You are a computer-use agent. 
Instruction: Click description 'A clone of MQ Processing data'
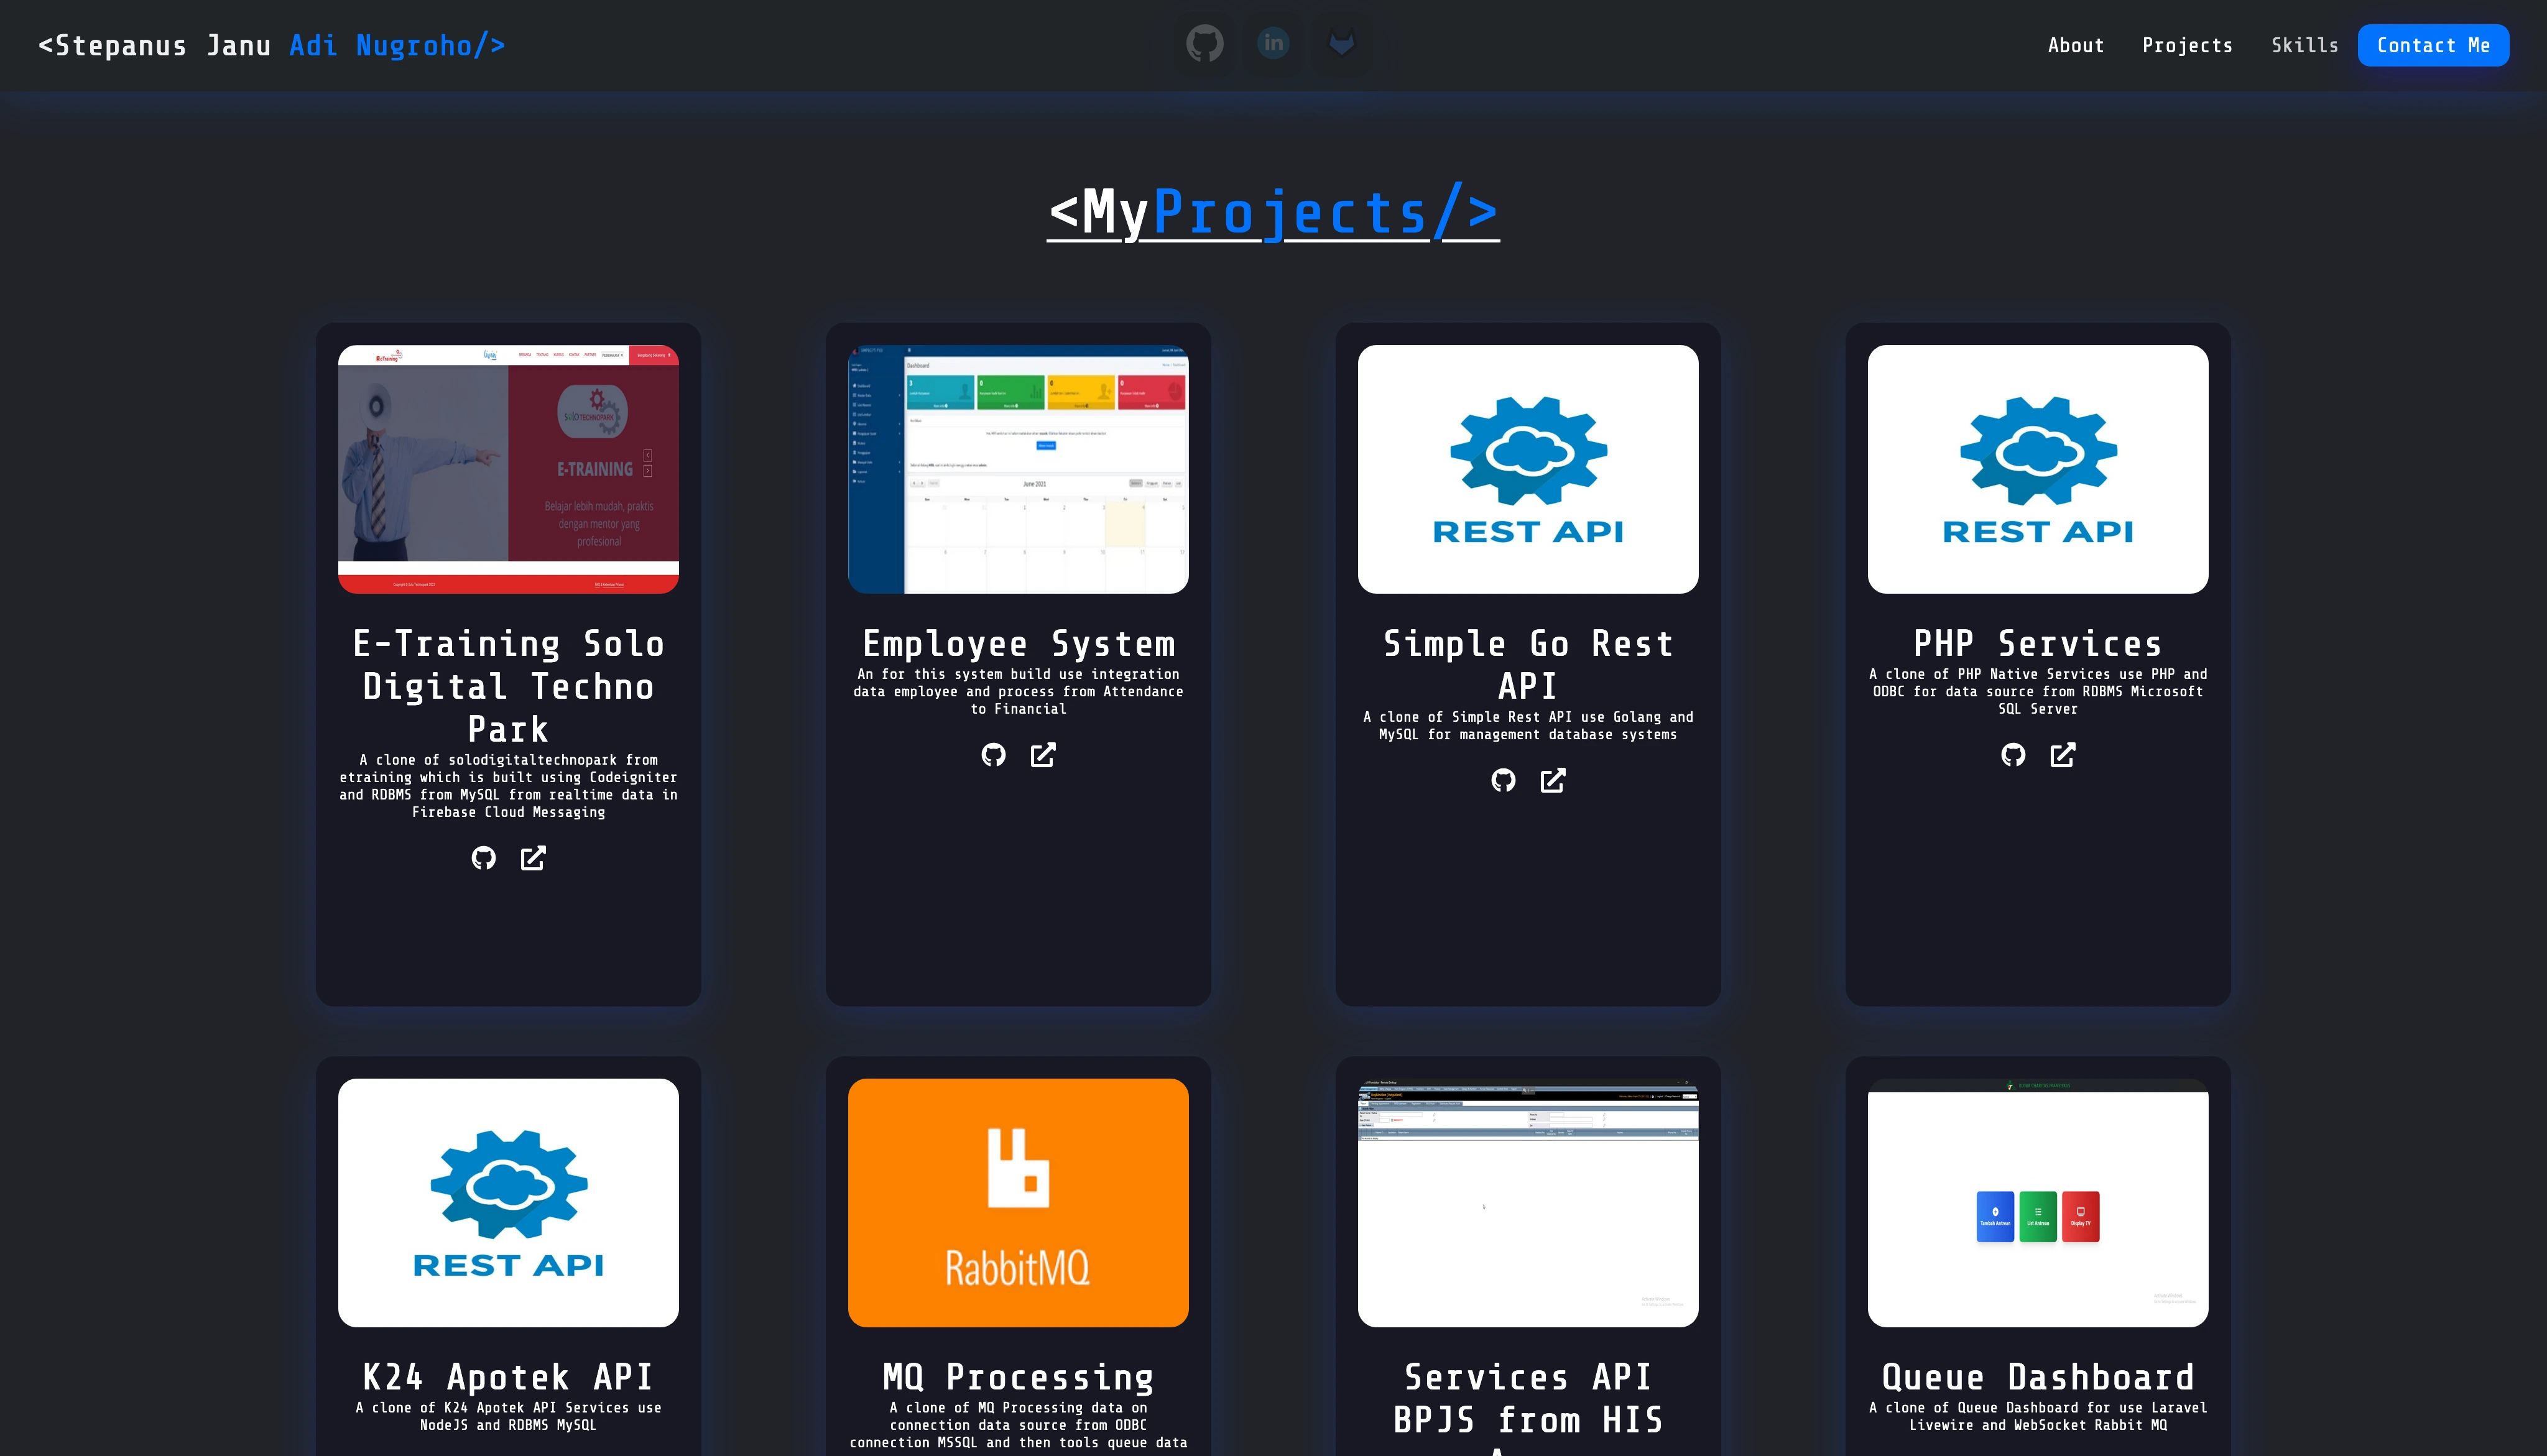click(x=1018, y=1425)
